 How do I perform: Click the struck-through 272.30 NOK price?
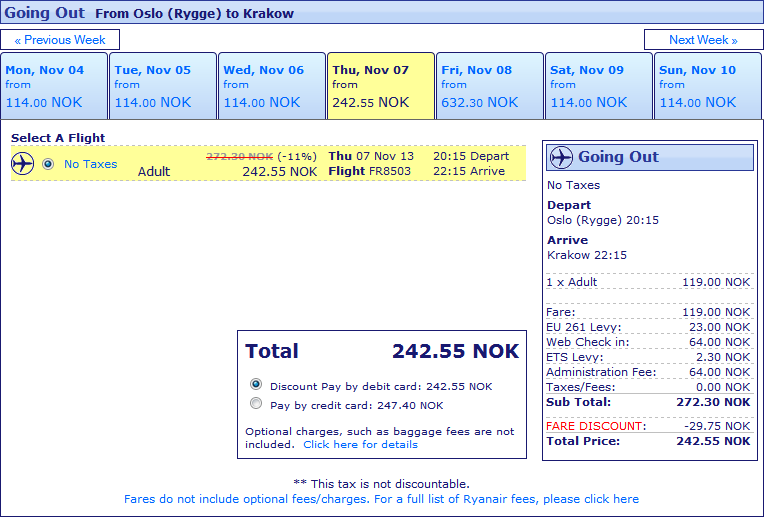point(240,157)
